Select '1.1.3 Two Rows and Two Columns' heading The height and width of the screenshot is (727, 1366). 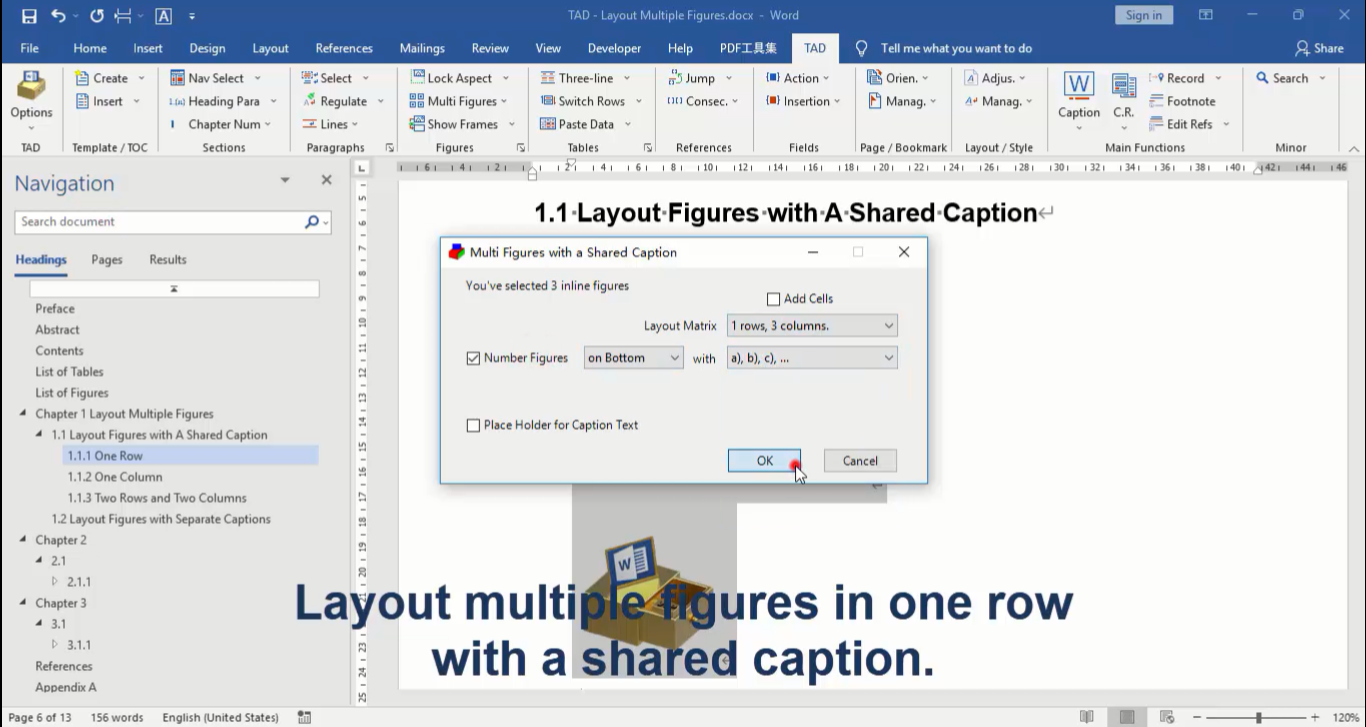pos(157,498)
